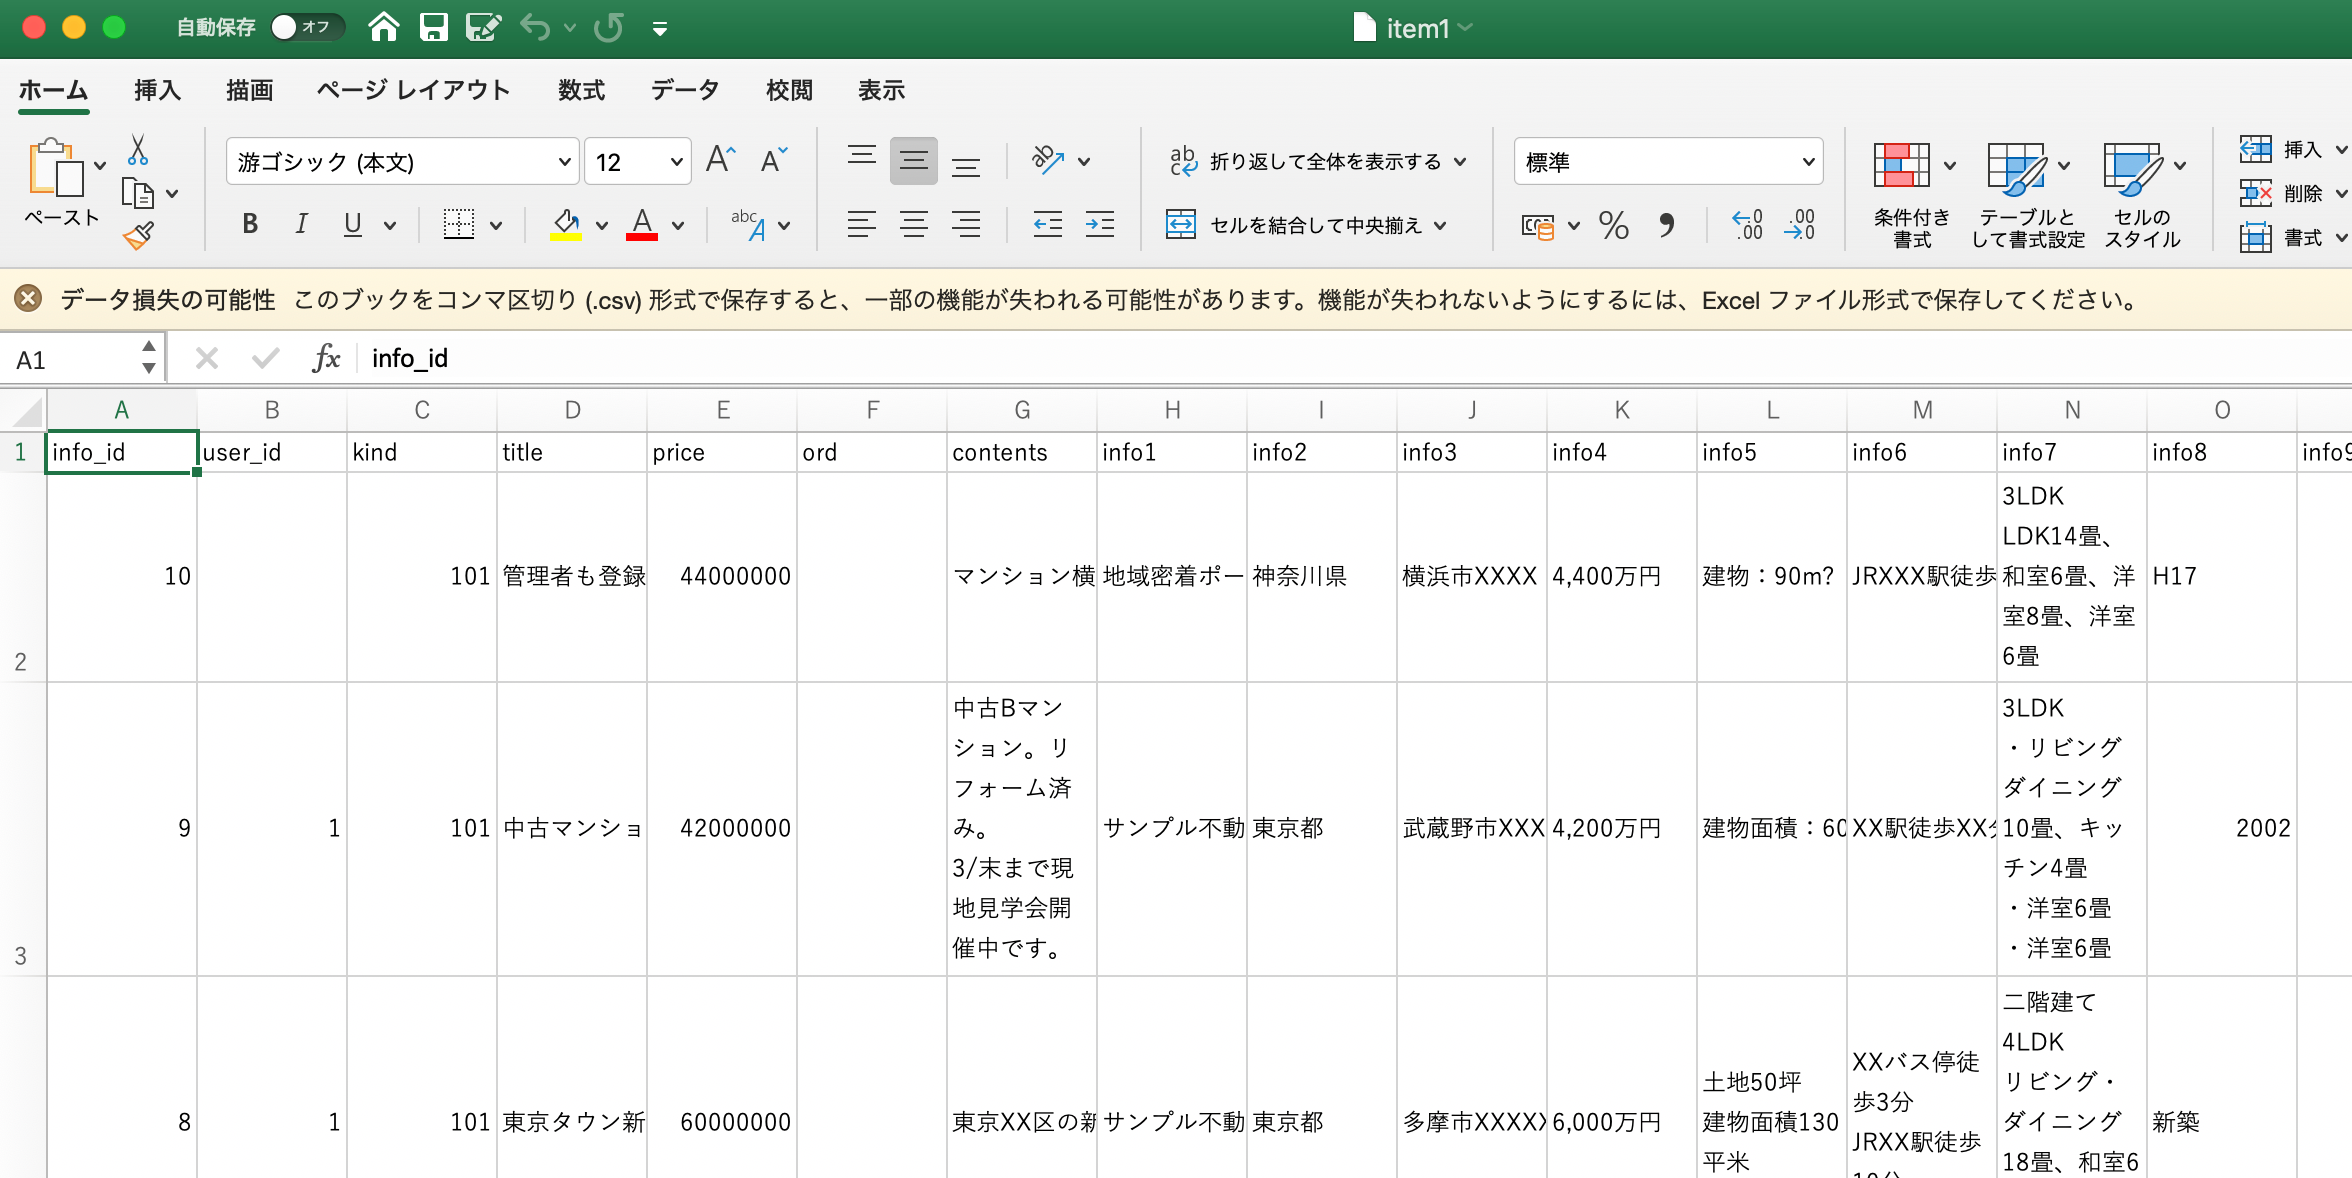Switch to the 表示 ribbon tab
2352x1178 pixels.
coord(881,90)
